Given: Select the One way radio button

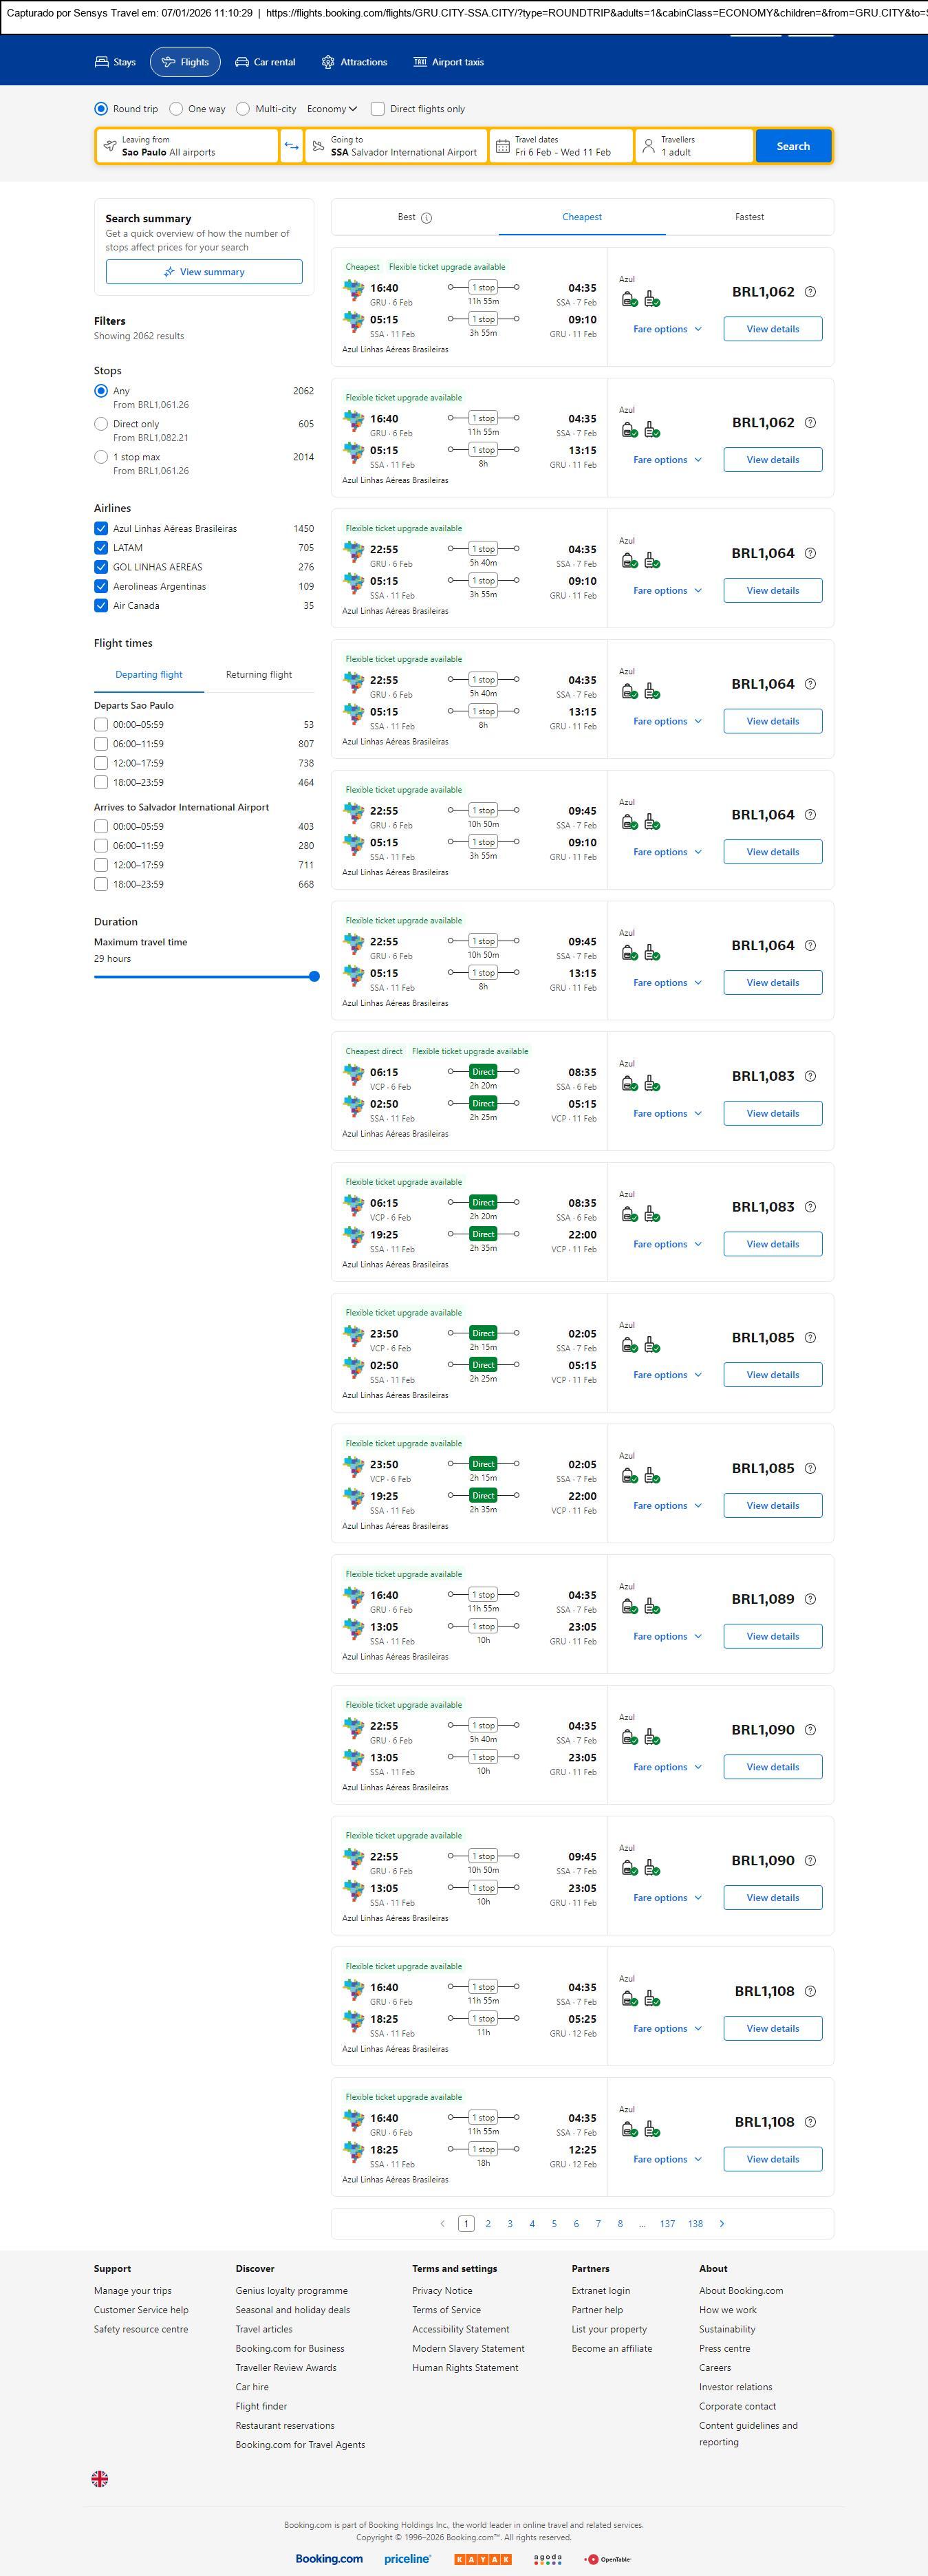Looking at the screenshot, I should pos(176,109).
